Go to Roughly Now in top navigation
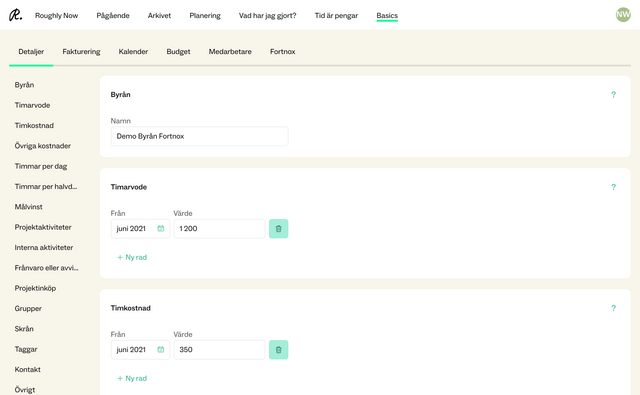The width and height of the screenshot is (640, 395). pyautogui.click(x=56, y=16)
